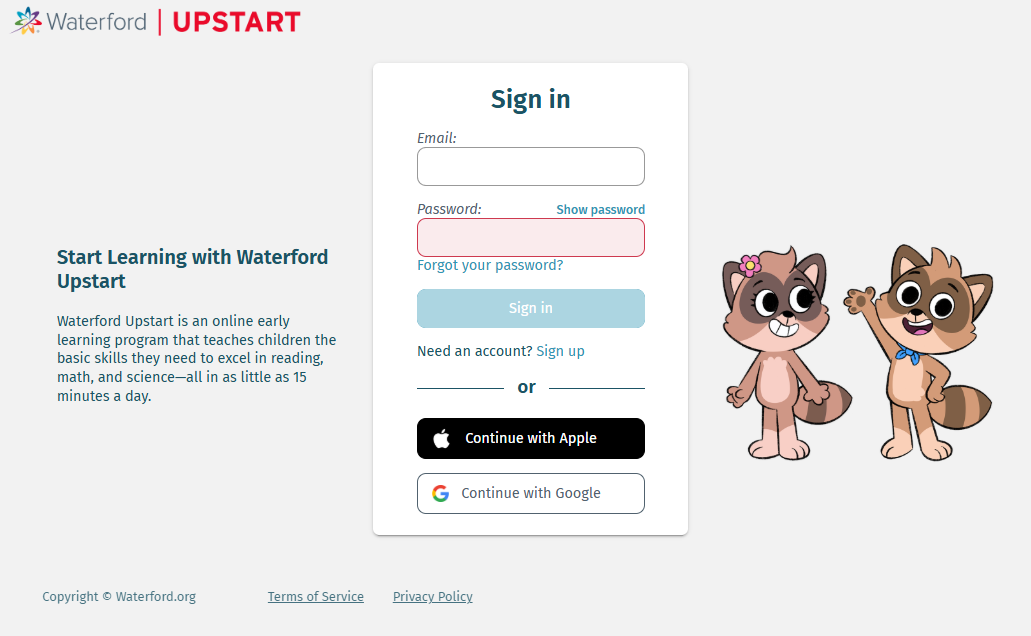Click the Waterford flower logo icon
The height and width of the screenshot is (636, 1031).
point(27,21)
